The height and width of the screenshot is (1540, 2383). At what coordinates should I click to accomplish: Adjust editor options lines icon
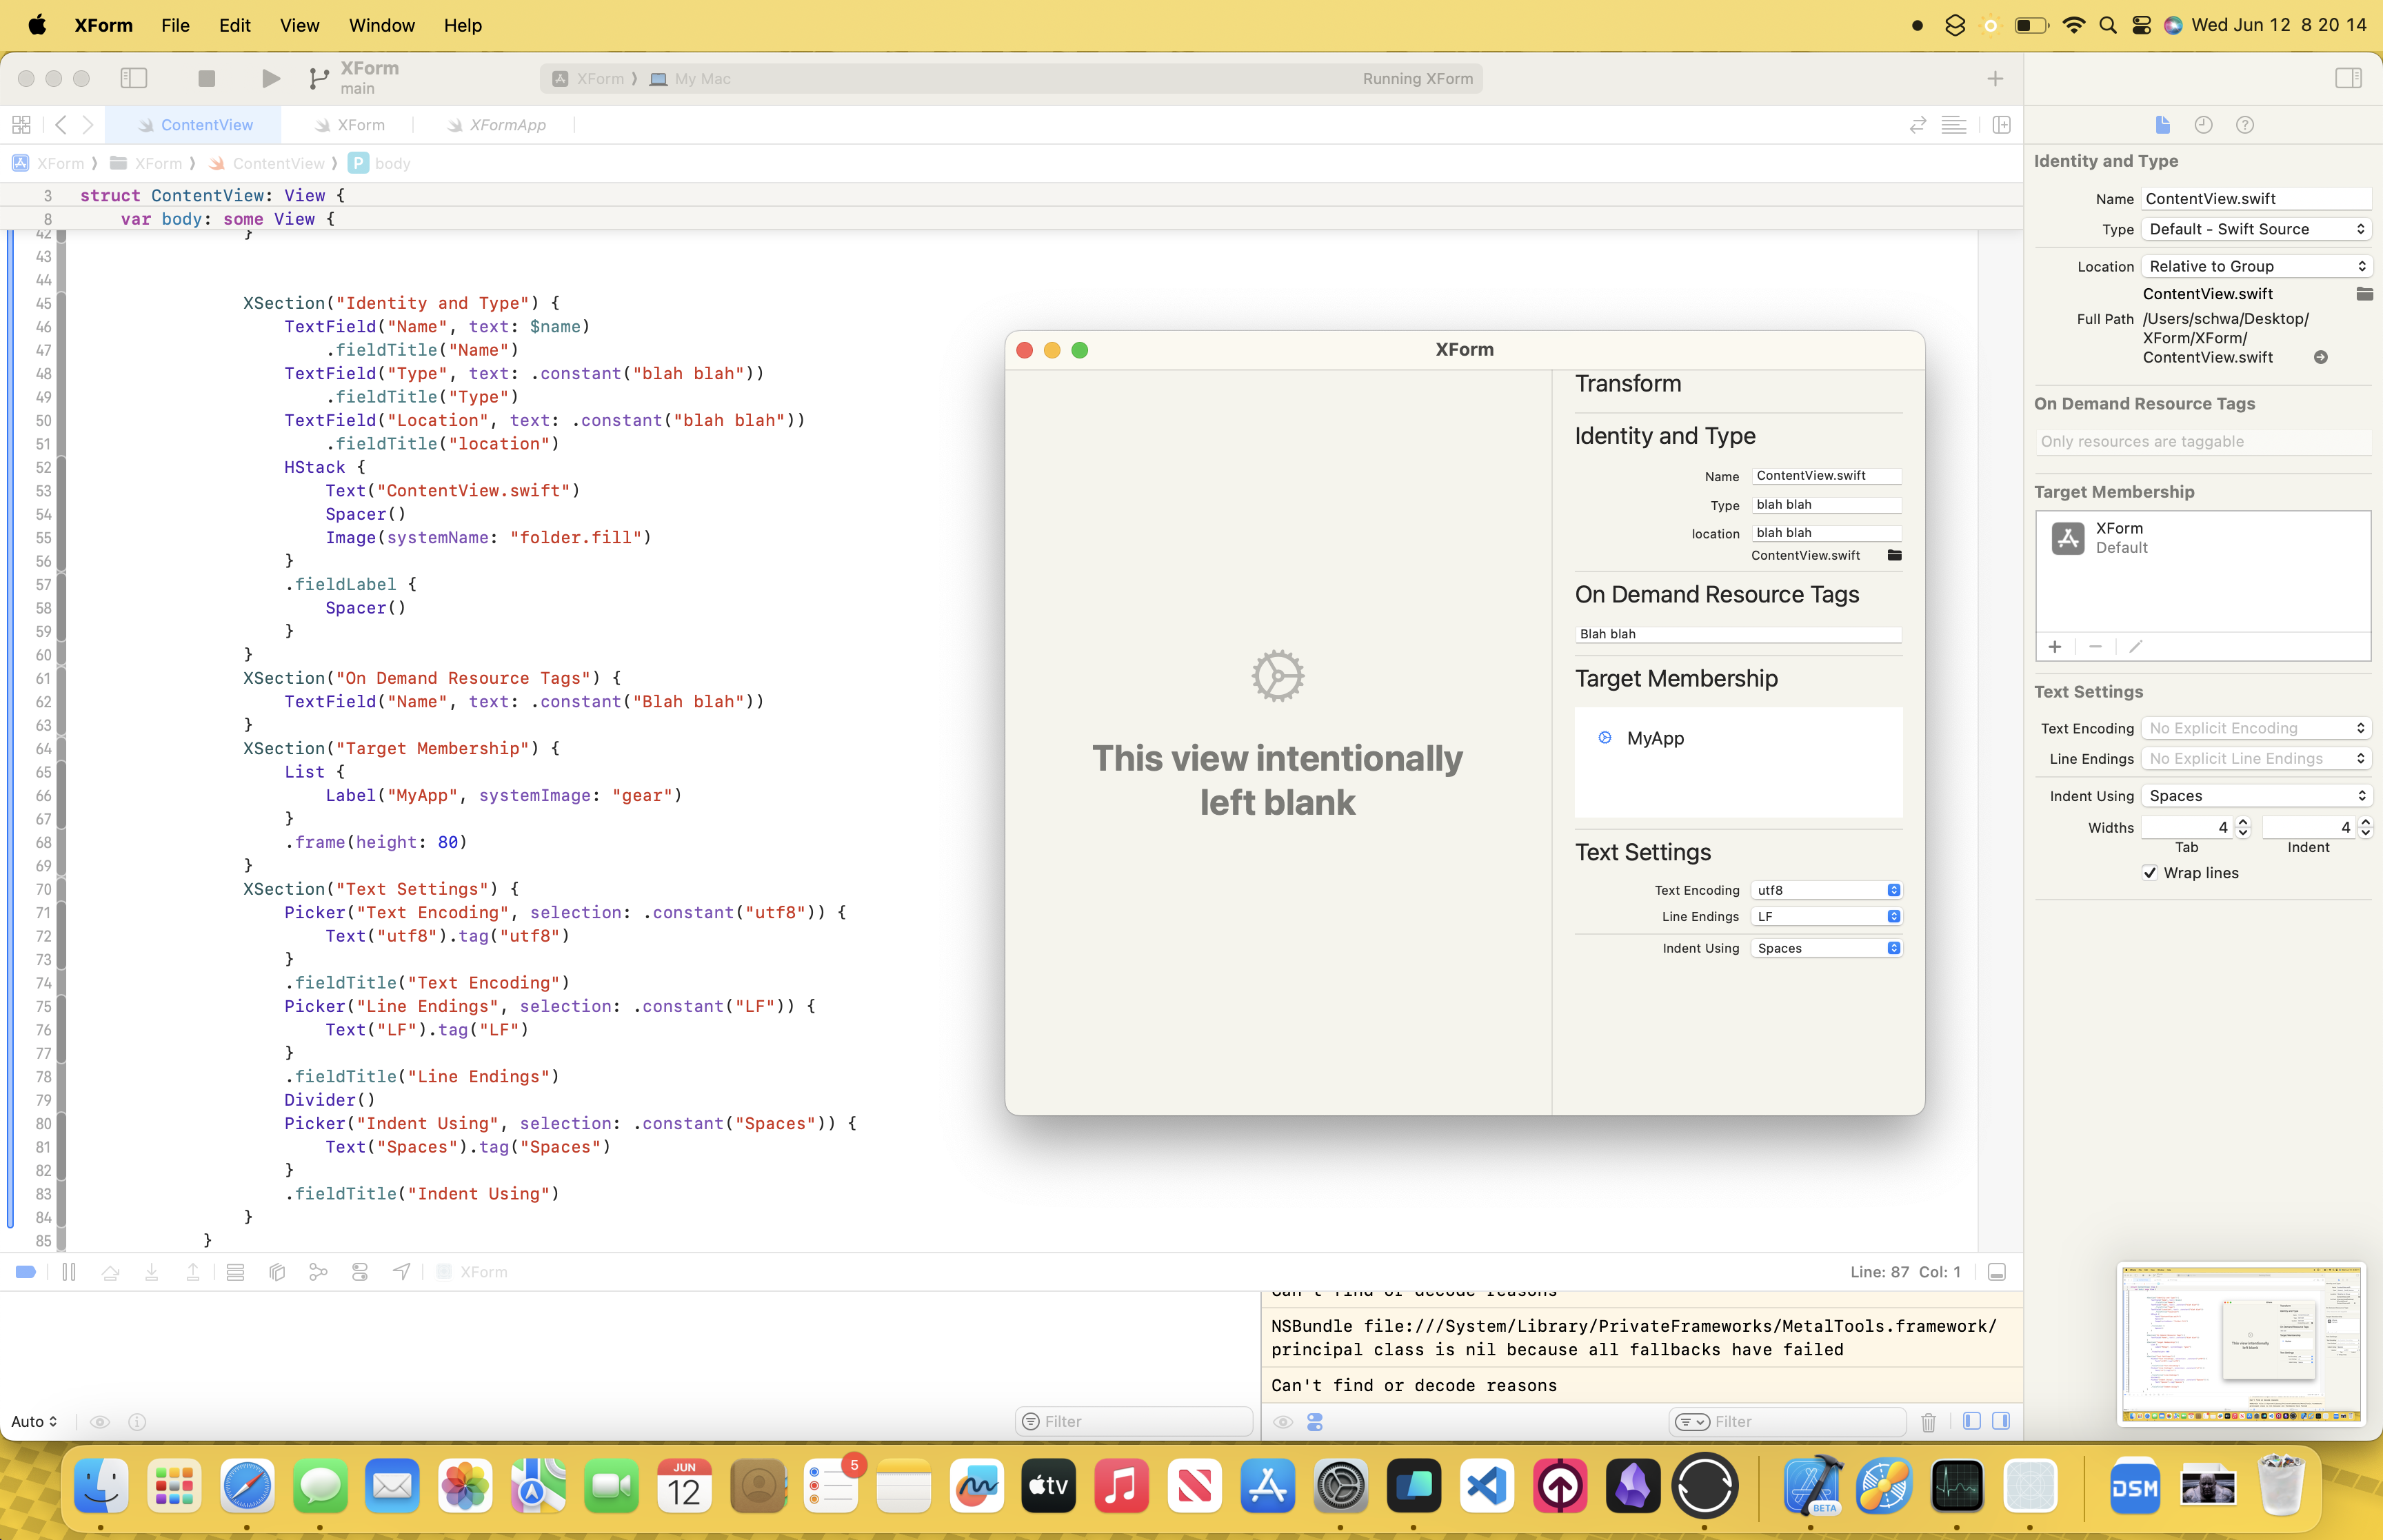tap(1953, 125)
